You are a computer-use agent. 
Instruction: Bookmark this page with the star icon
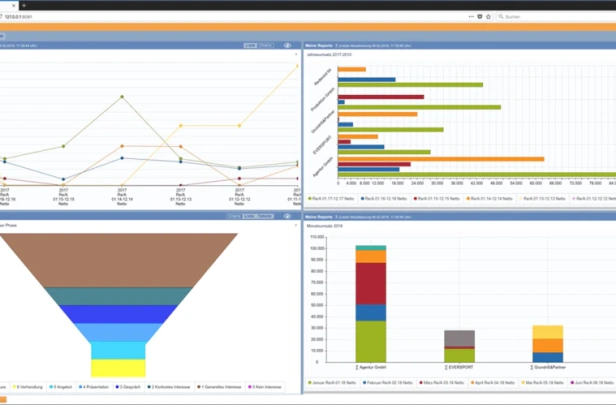(x=488, y=16)
